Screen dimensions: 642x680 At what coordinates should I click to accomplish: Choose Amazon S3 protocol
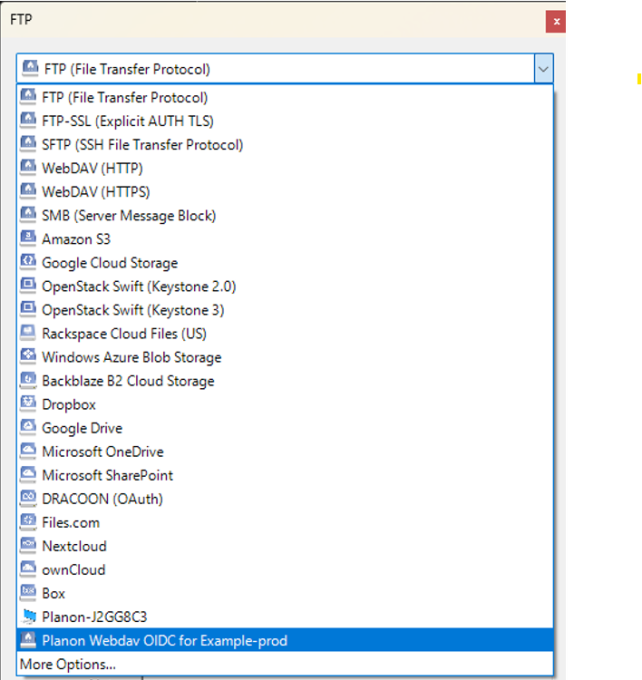(x=285, y=239)
